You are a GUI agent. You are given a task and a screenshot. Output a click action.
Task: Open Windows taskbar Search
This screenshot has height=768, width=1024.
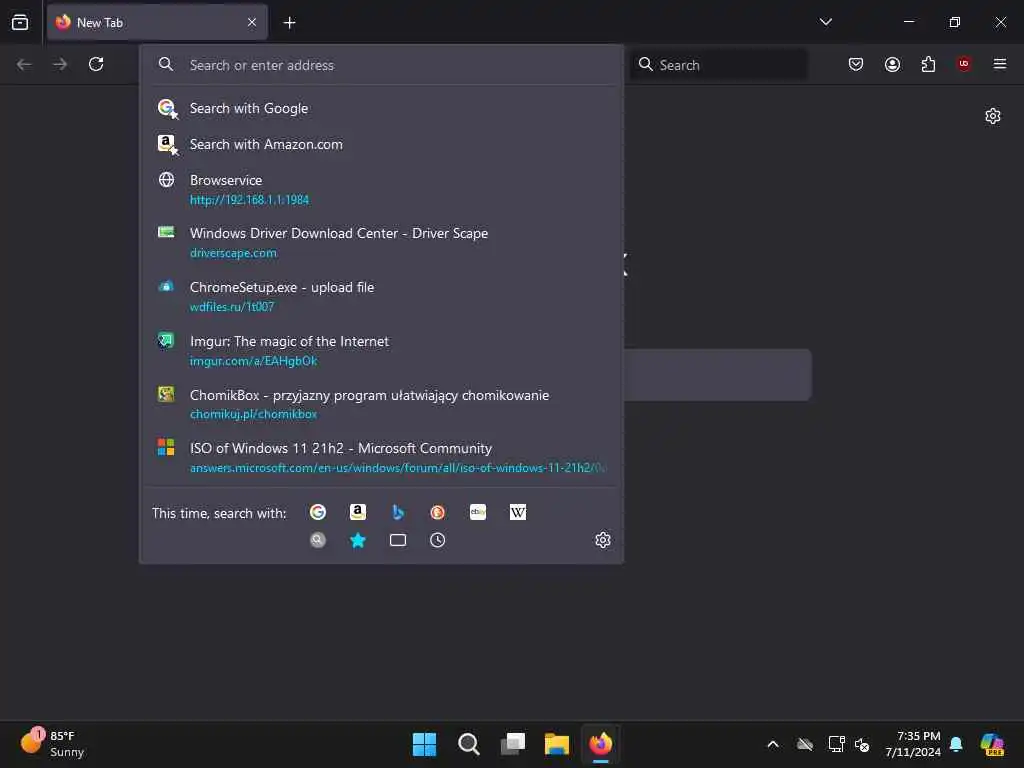click(468, 744)
